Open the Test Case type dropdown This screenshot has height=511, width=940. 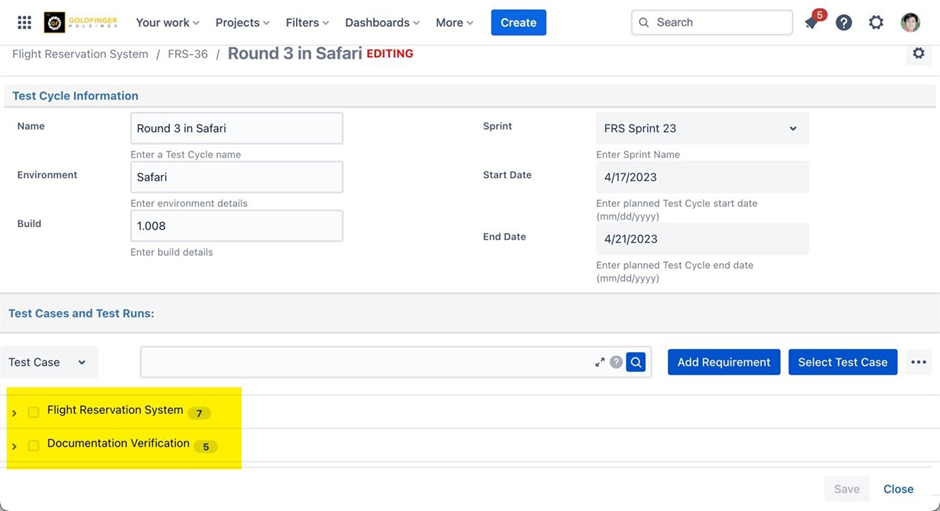click(48, 362)
